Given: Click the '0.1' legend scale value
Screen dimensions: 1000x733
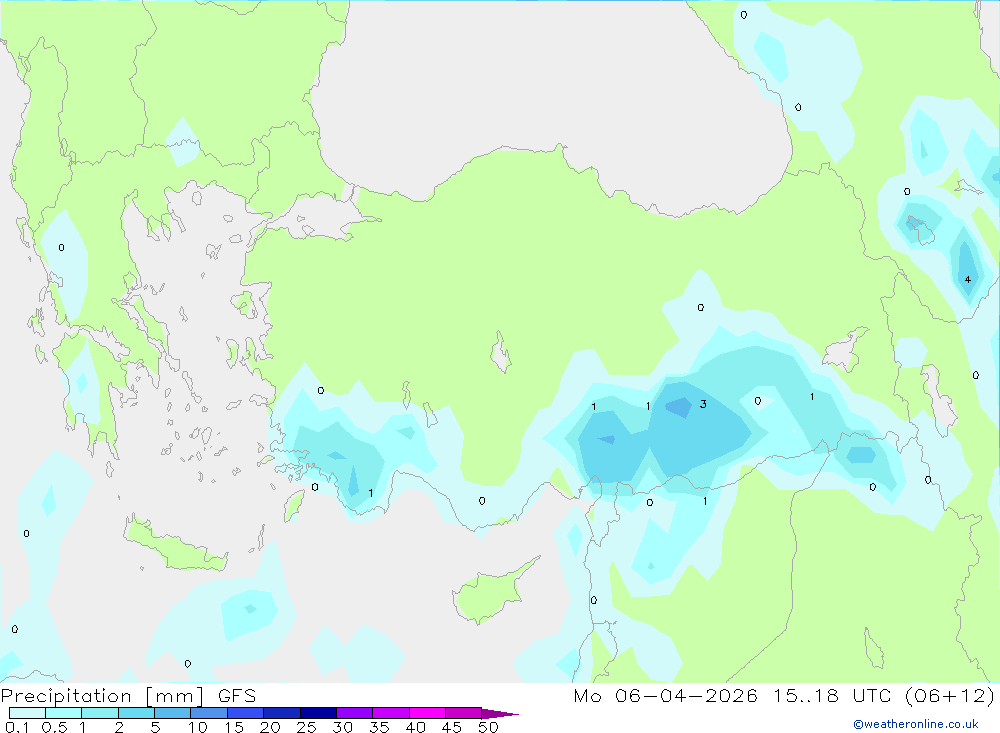Looking at the screenshot, I should (x=17, y=727).
